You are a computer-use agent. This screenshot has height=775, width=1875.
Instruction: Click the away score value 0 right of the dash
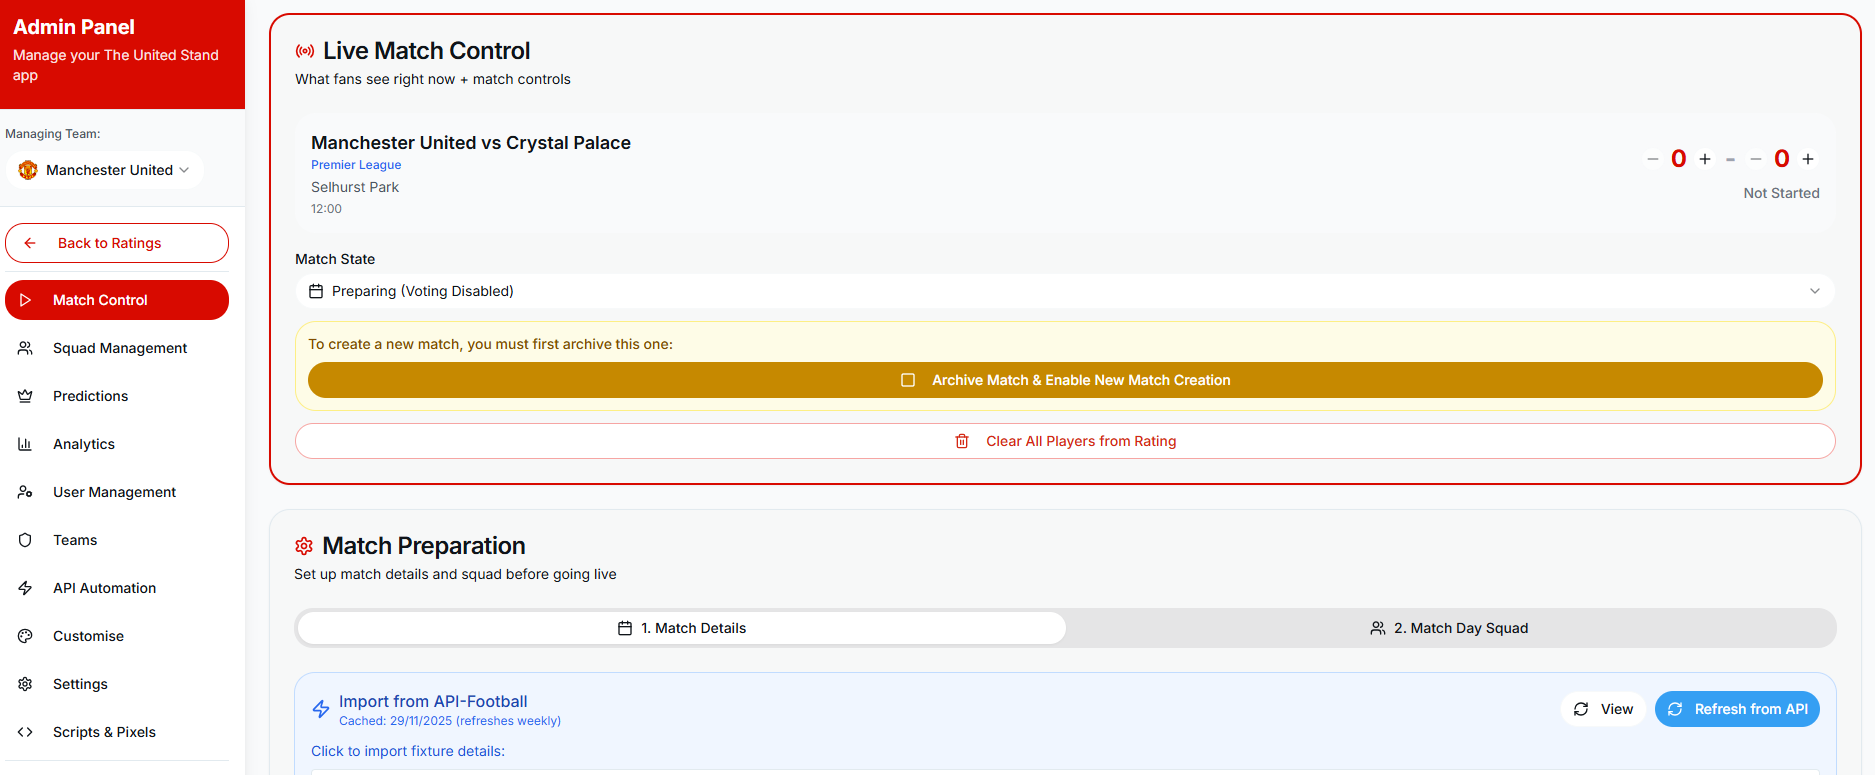1782,159
